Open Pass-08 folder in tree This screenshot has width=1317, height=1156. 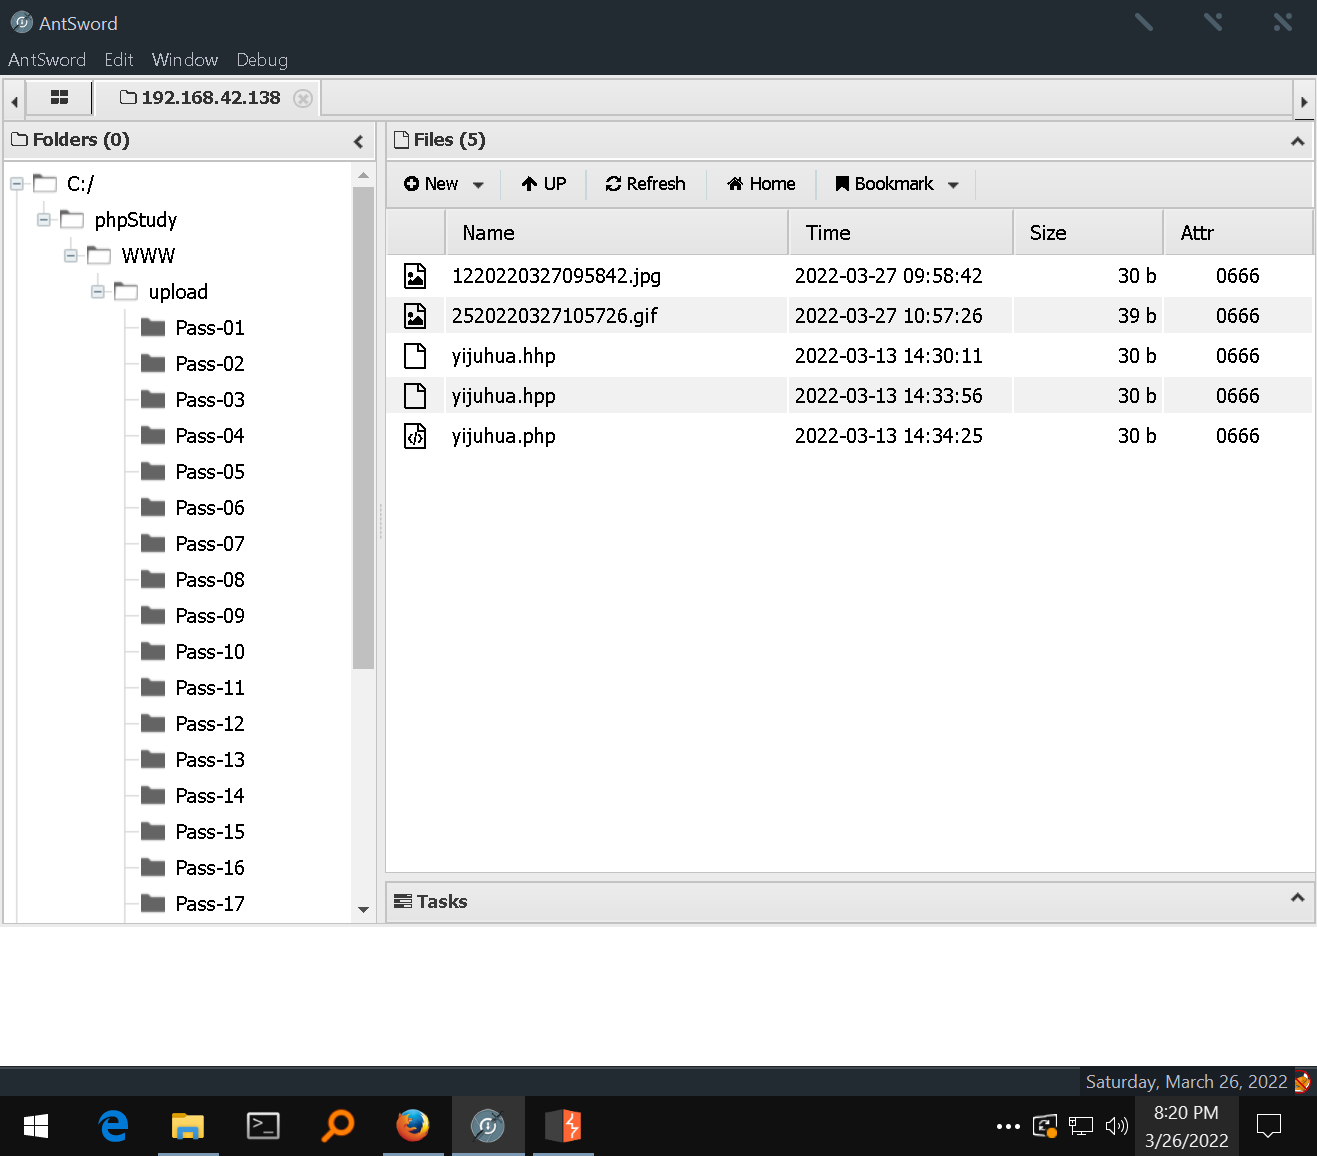point(210,580)
